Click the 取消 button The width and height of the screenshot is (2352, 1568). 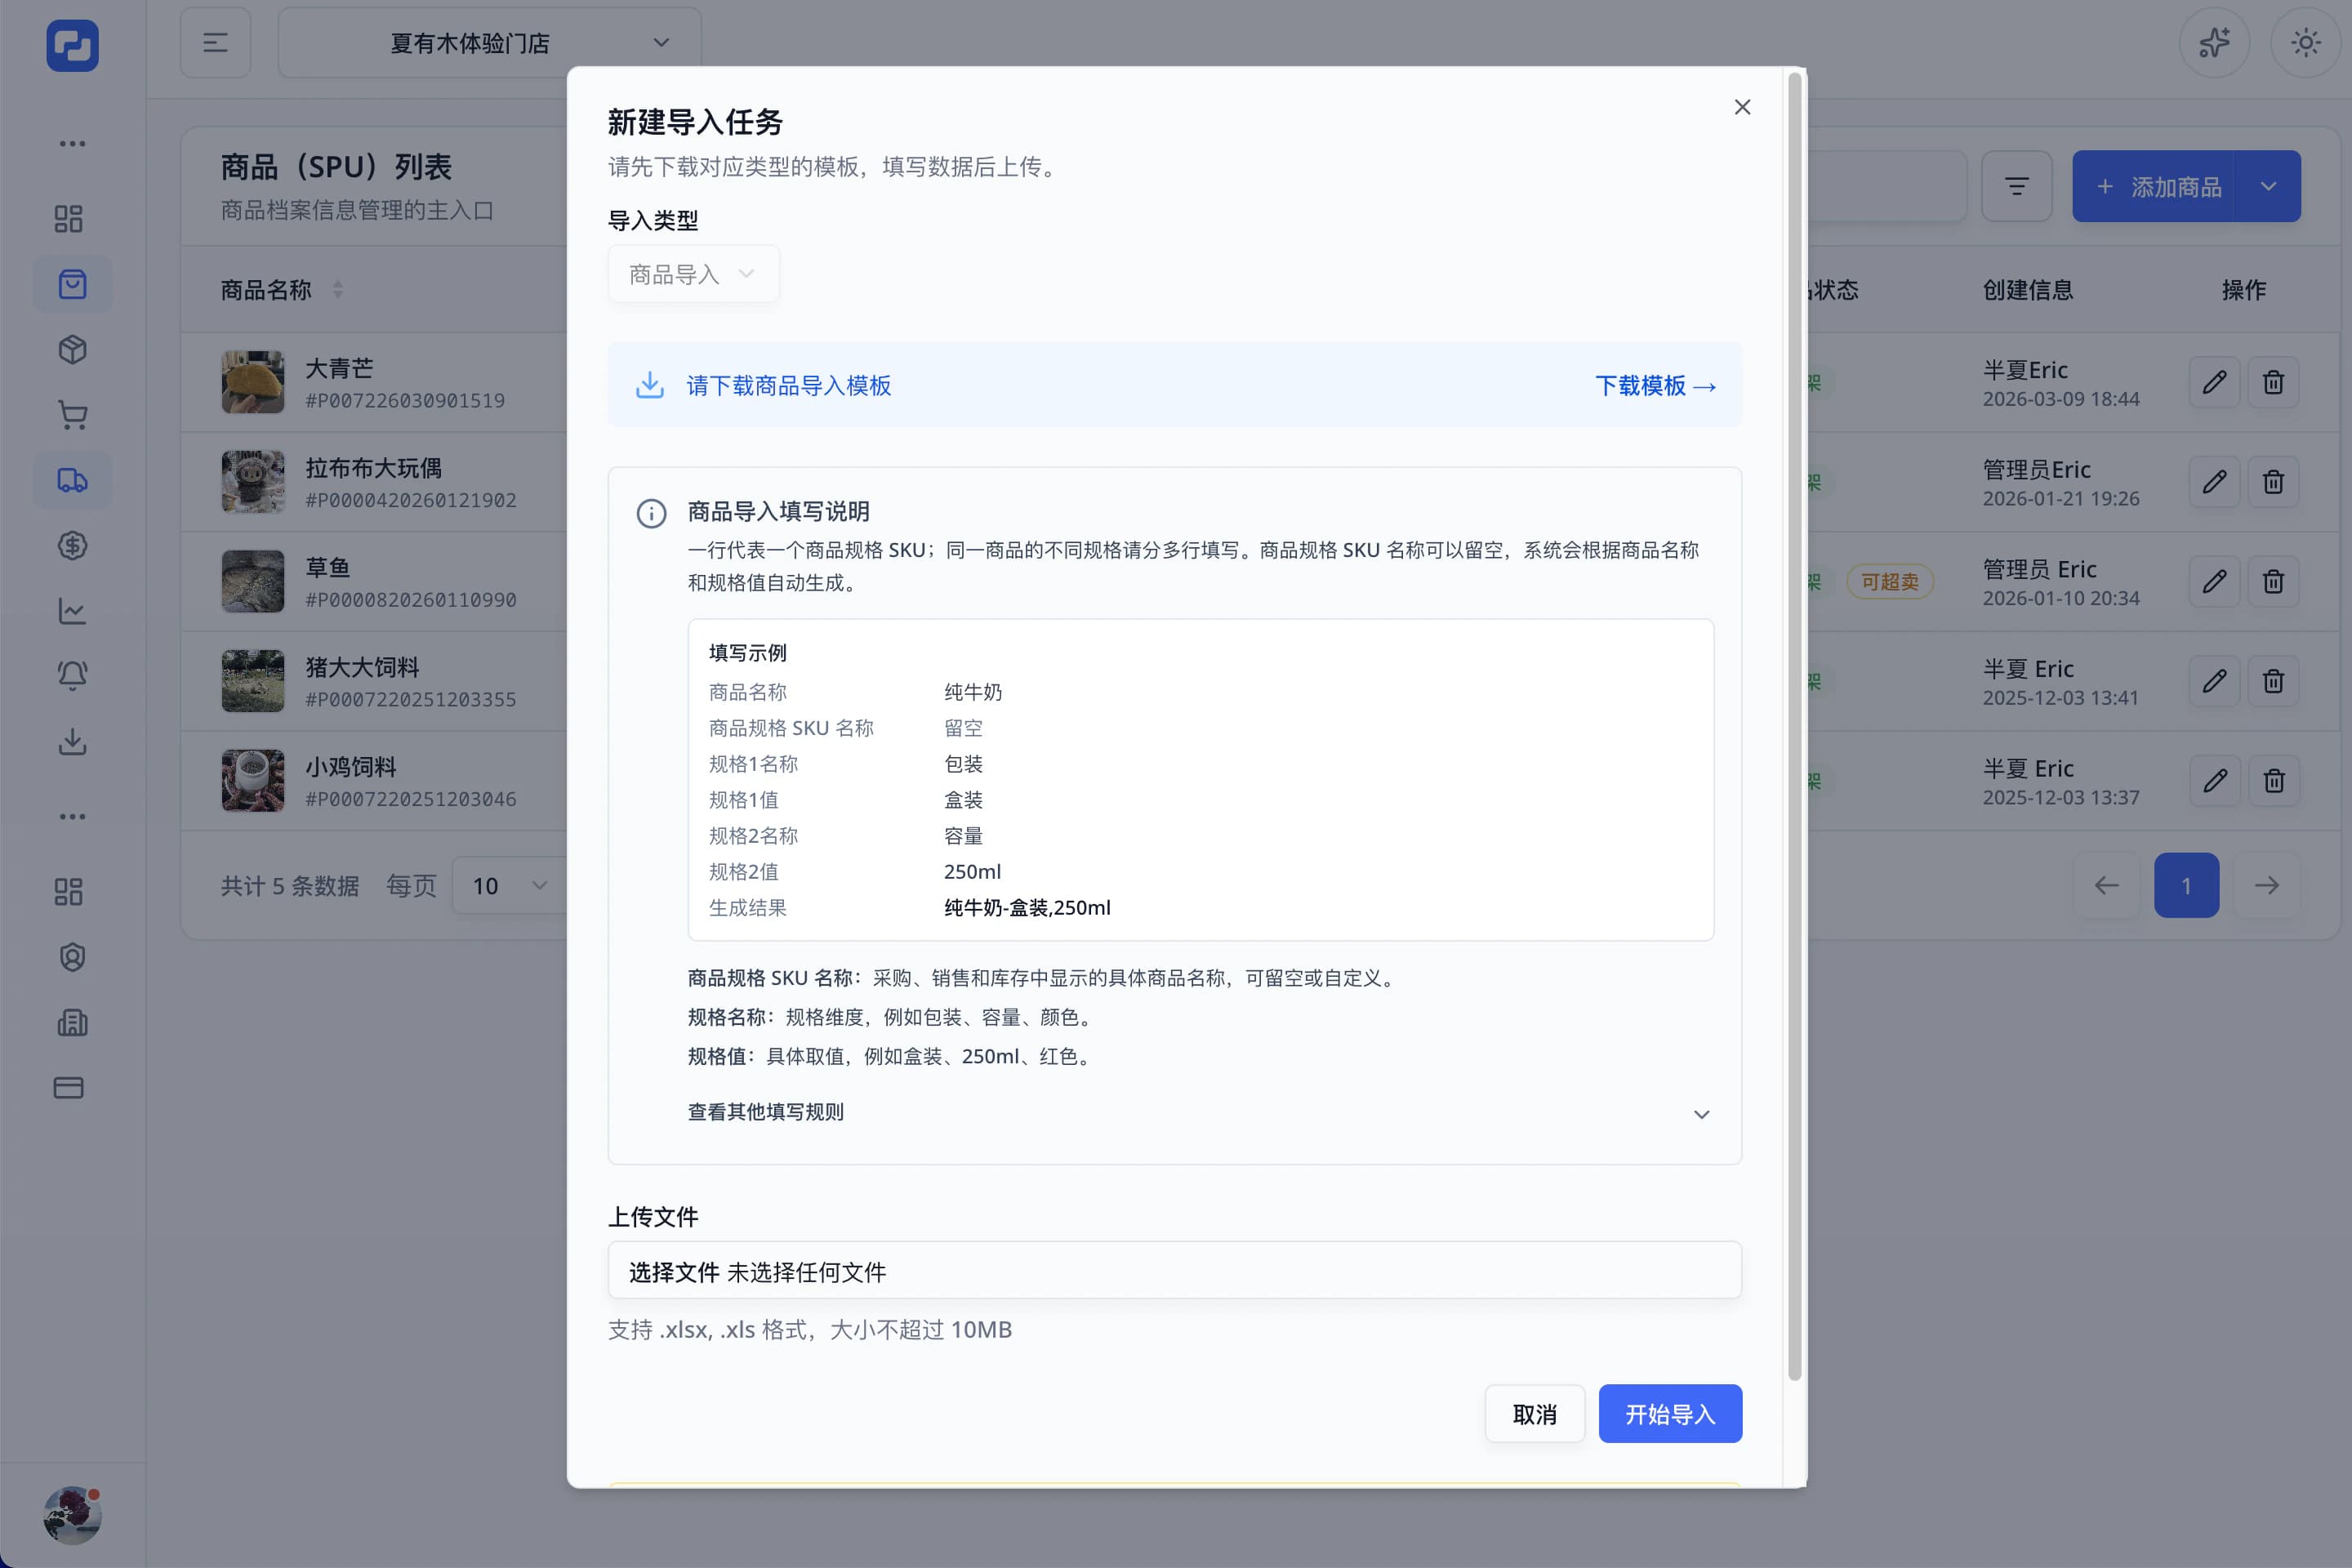pos(1534,1414)
